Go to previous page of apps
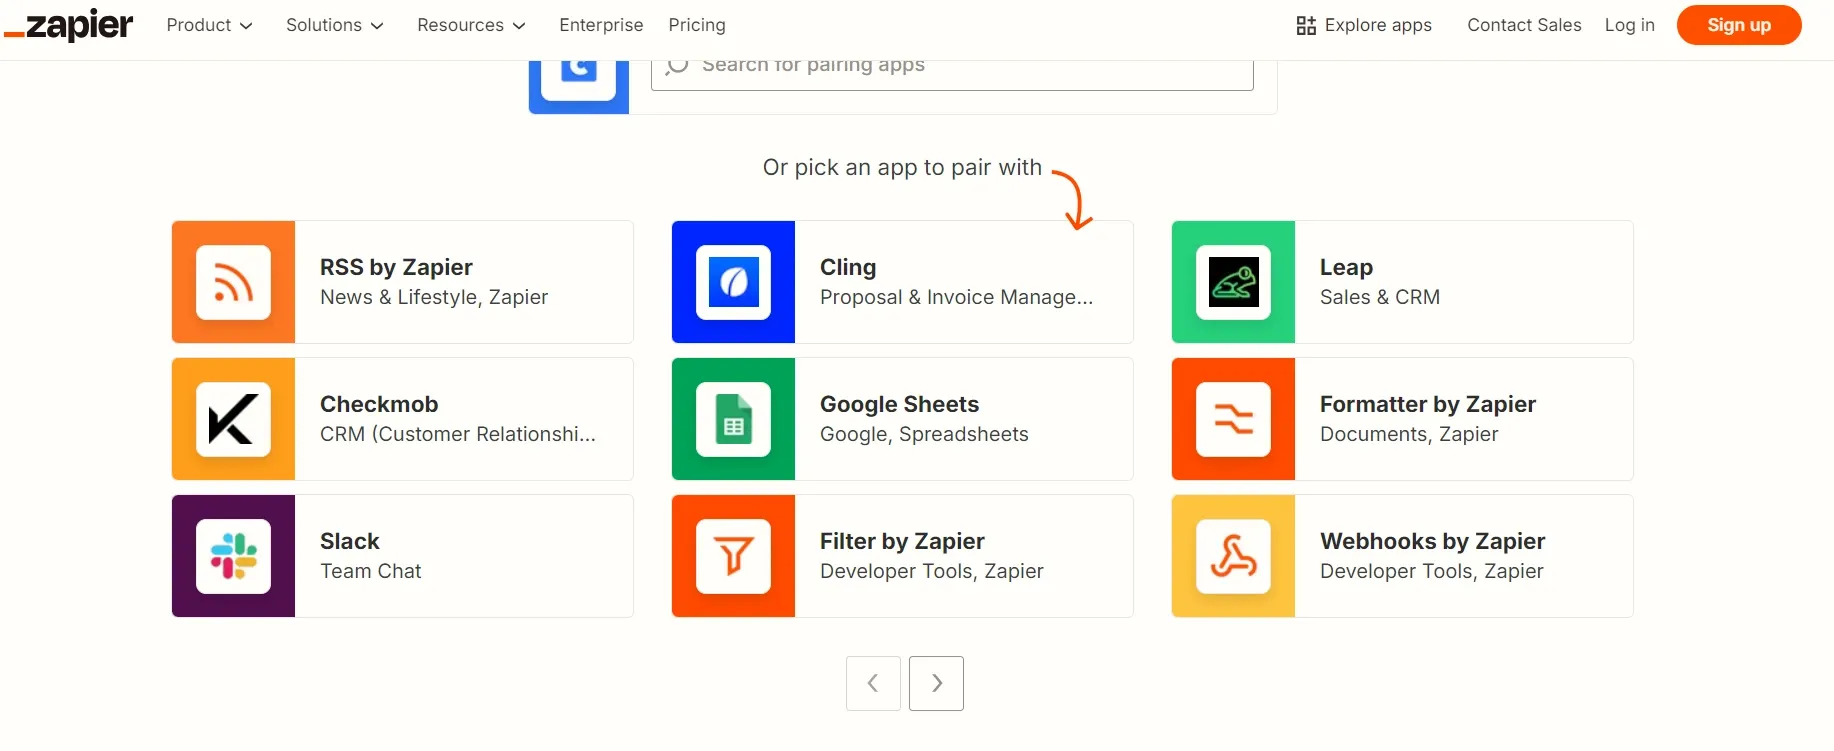The width and height of the screenshot is (1834, 751). pos(873,683)
